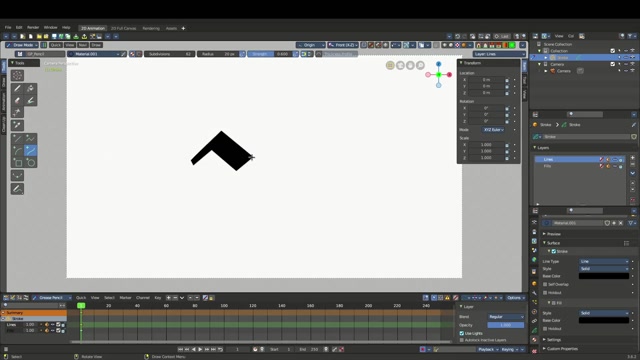Open the Material.001 selector dropdown
640x360 pixels.
(x=94, y=54)
